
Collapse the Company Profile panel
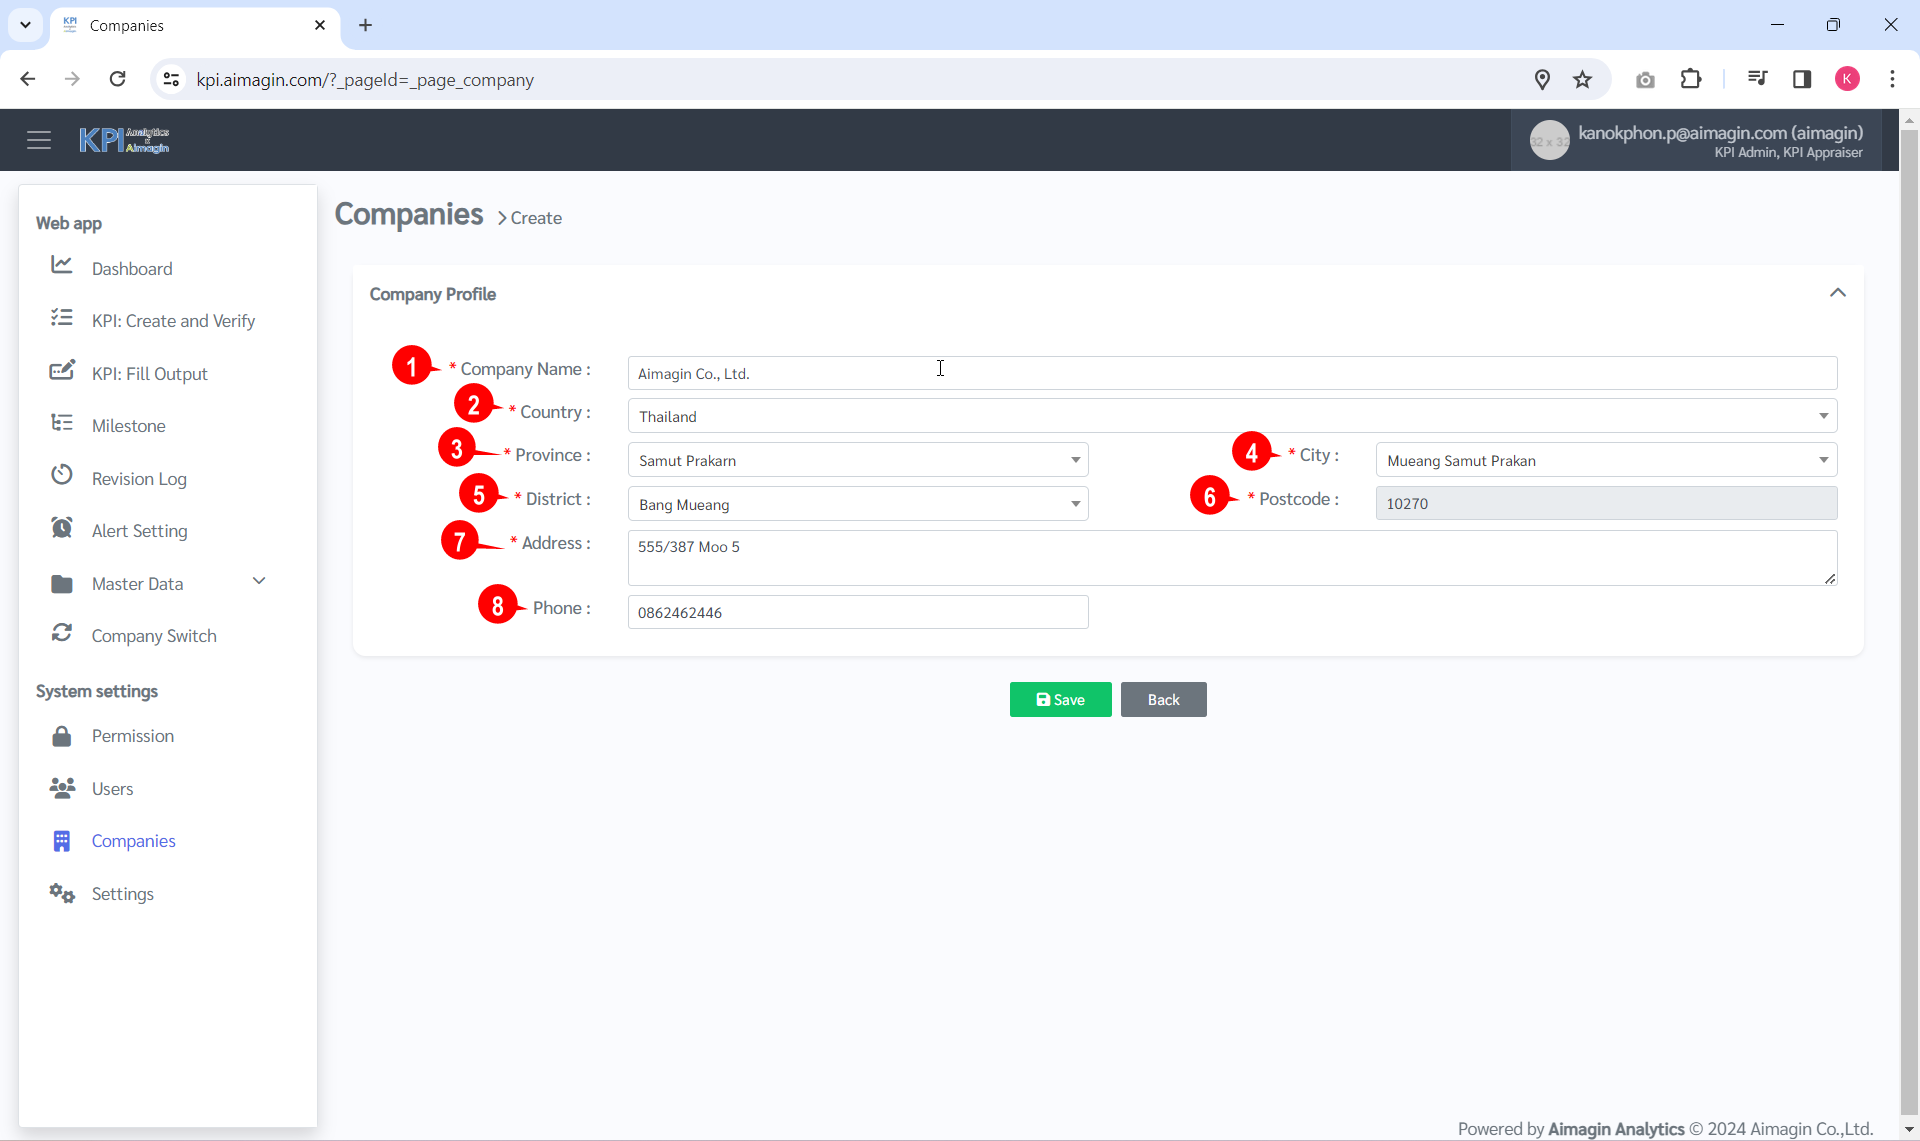[1837, 293]
